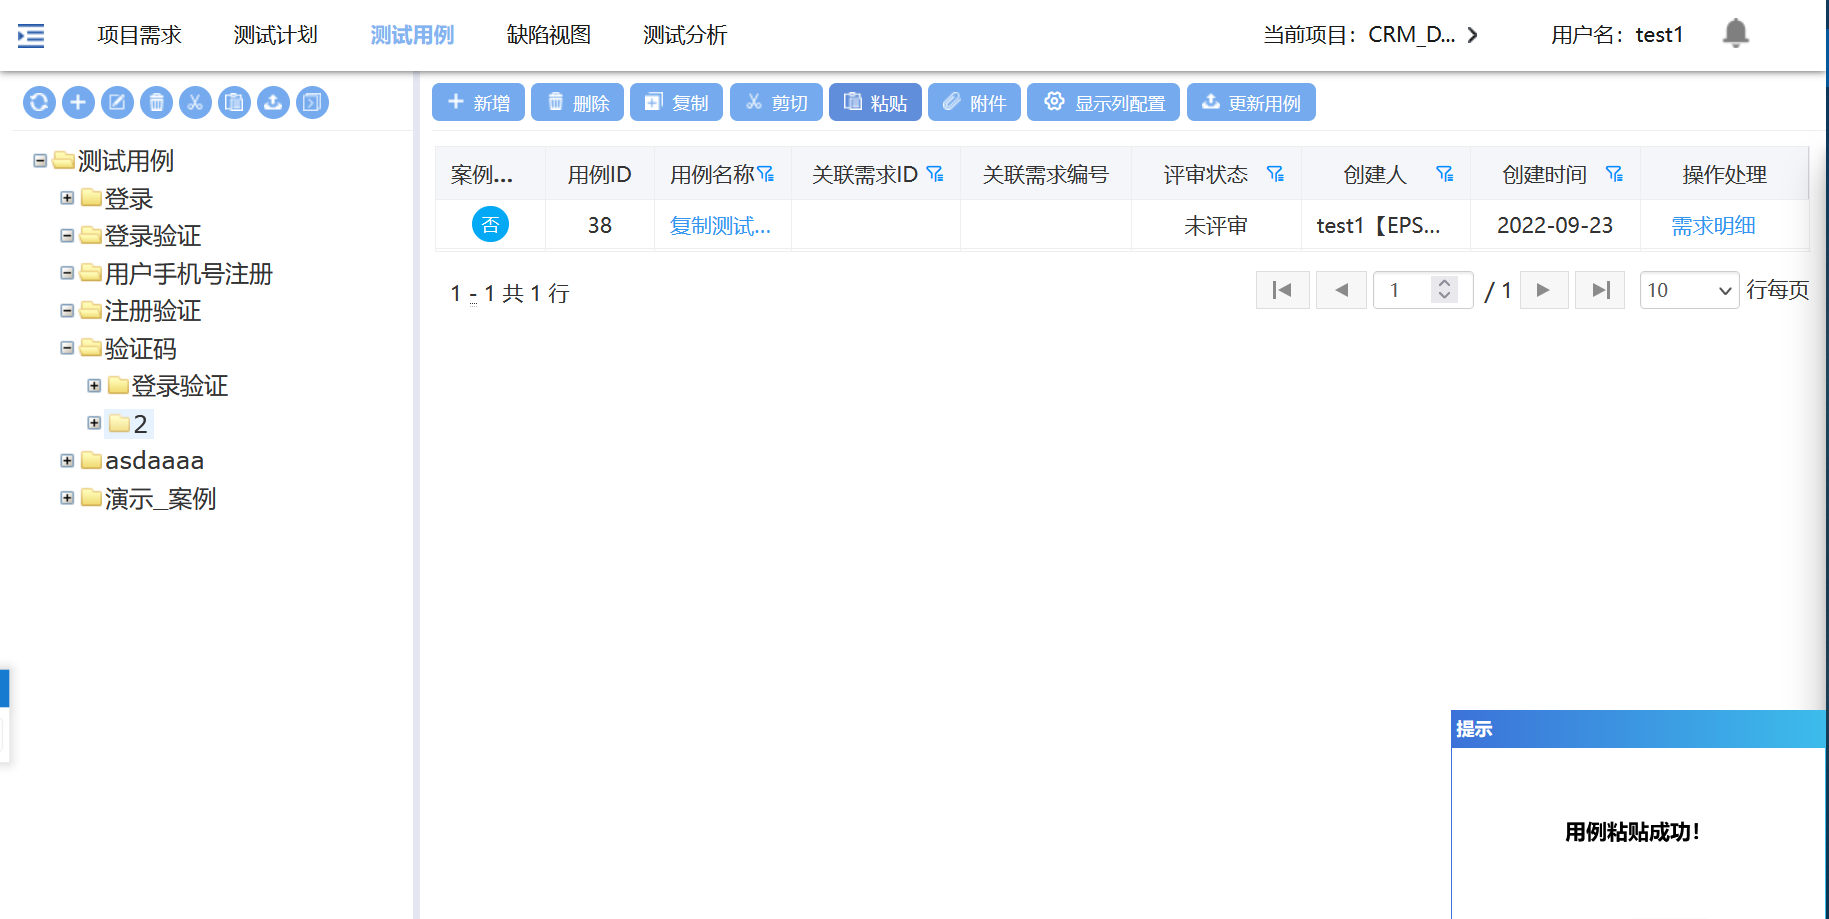Click the round upload icon above tree
Viewport: 1829px width, 919px height.
[x=273, y=102]
